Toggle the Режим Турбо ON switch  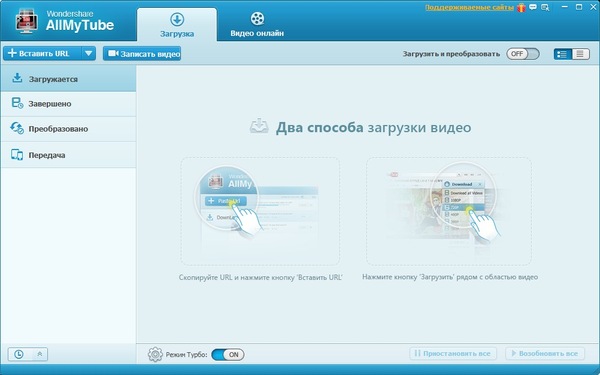pyautogui.click(x=228, y=355)
